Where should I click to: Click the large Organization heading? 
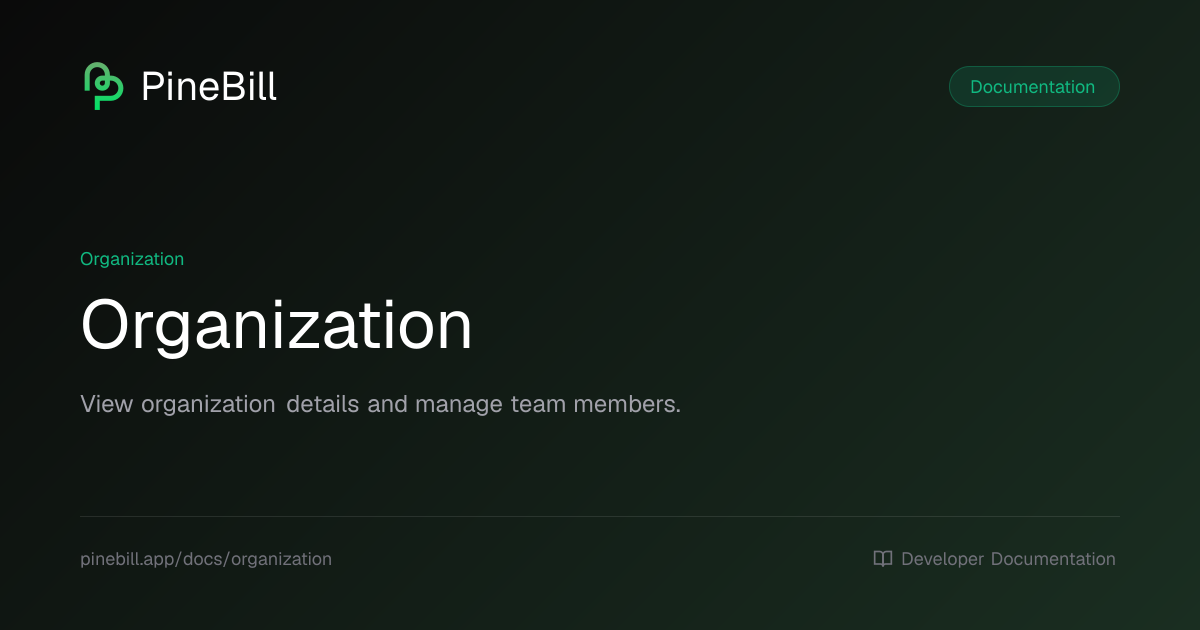click(x=276, y=327)
